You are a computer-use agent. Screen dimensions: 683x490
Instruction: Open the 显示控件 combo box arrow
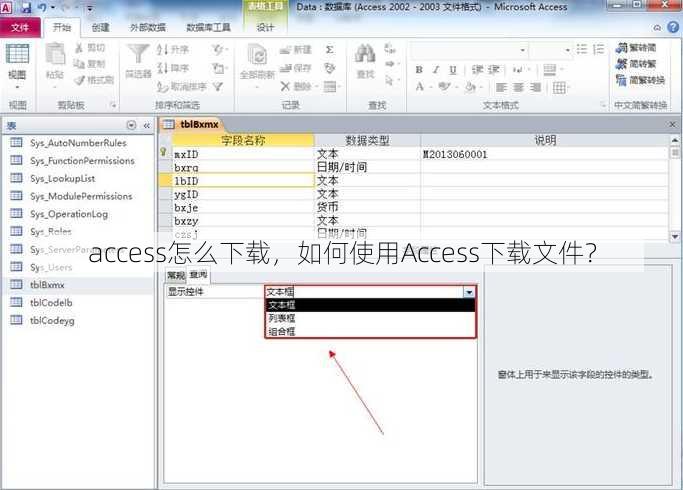point(469,292)
